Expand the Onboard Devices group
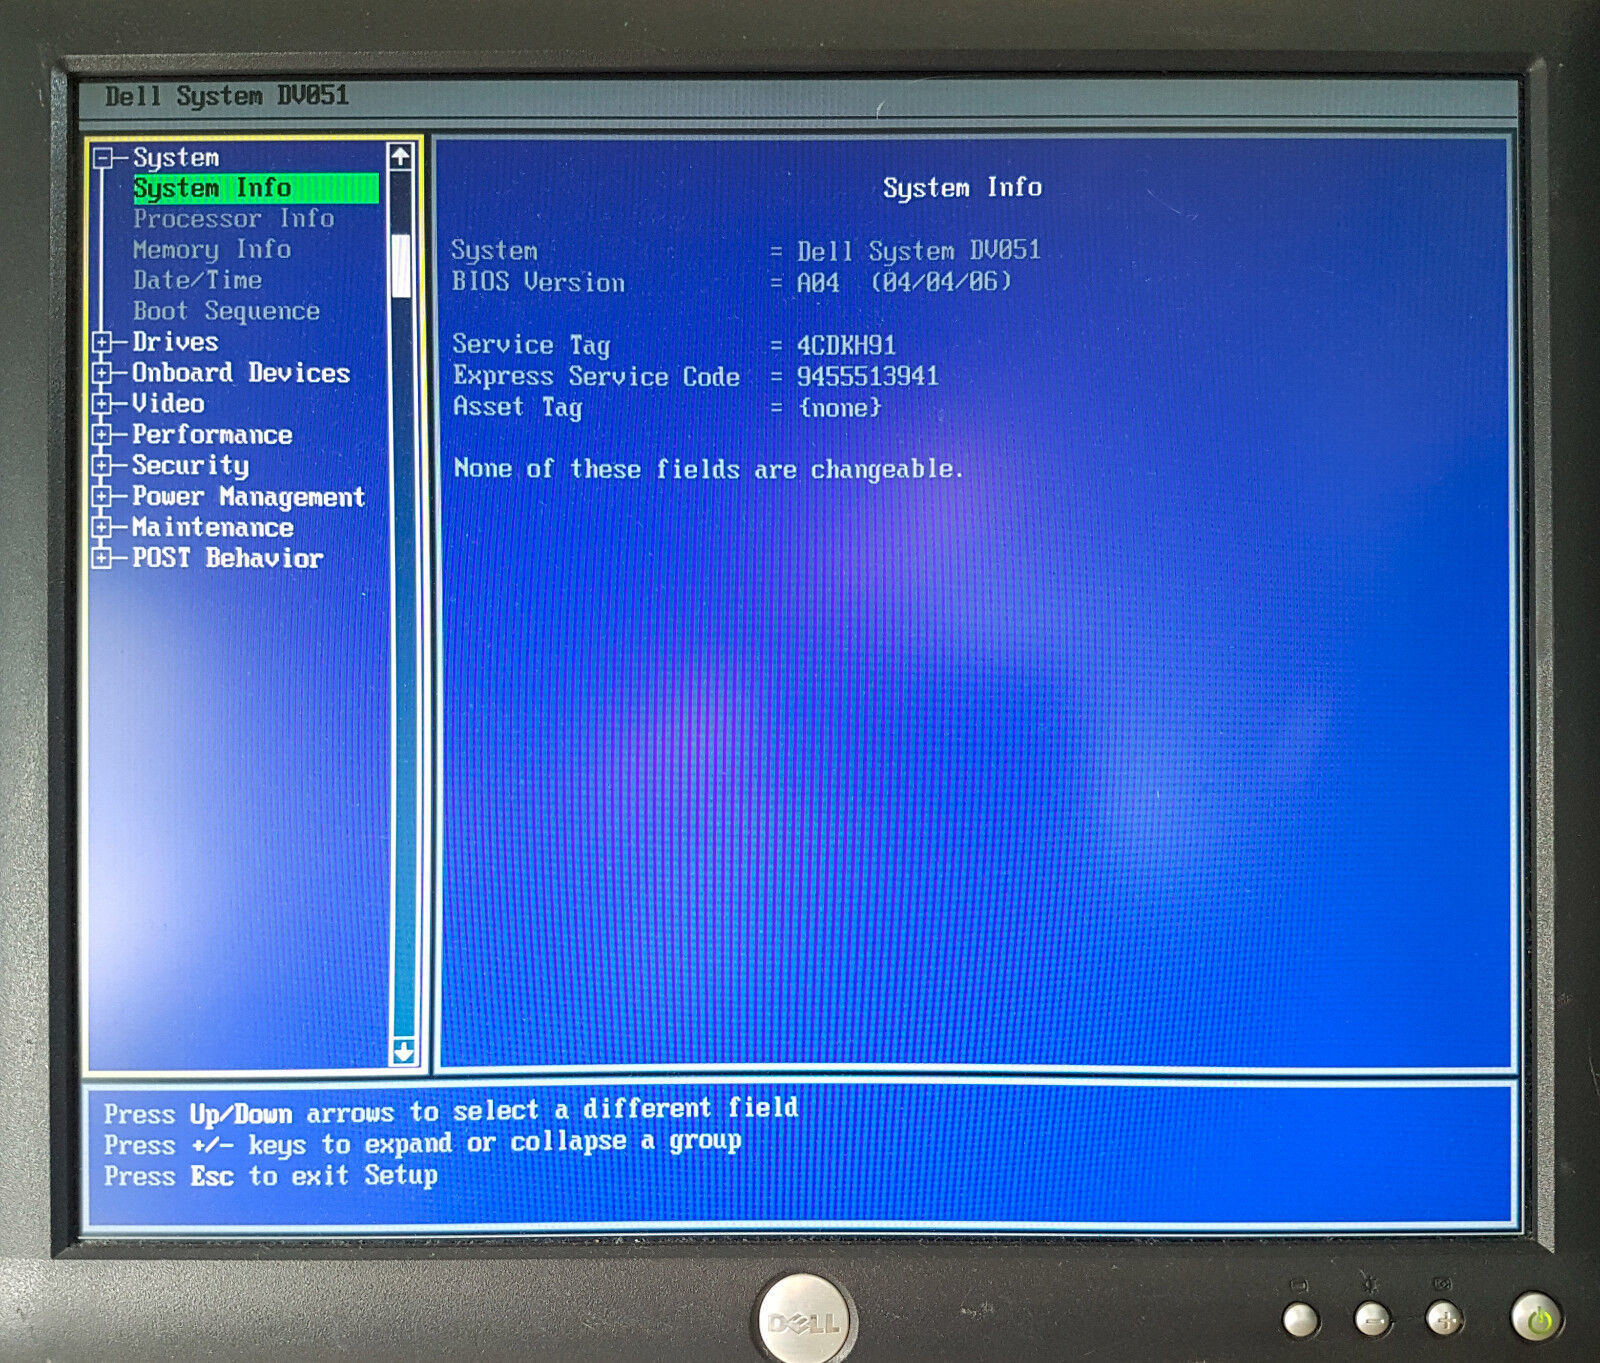The height and width of the screenshot is (1363, 1600). (102, 374)
